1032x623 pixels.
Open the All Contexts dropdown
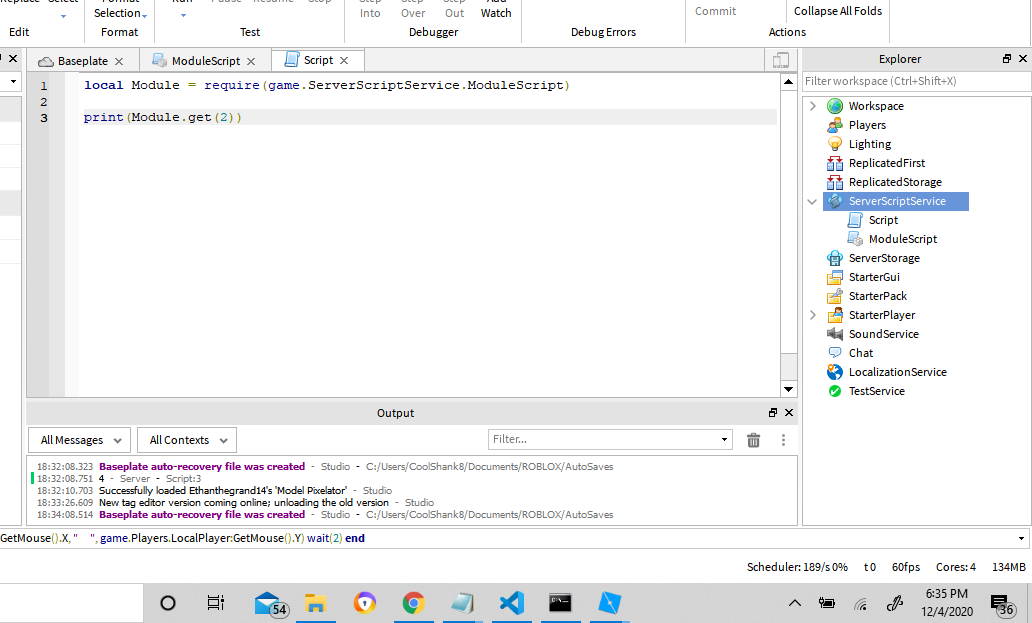point(188,440)
